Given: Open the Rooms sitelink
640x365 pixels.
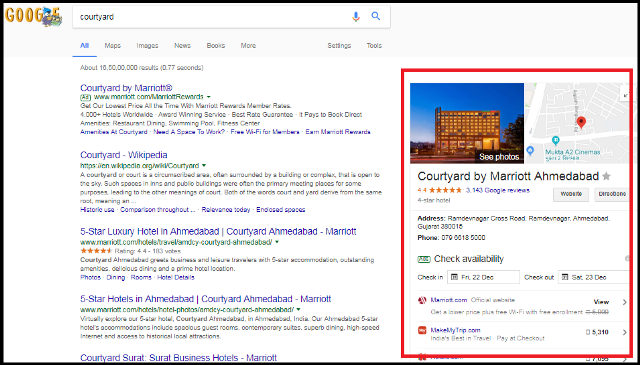Looking at the screenshot, I should [x=141, y=278].
